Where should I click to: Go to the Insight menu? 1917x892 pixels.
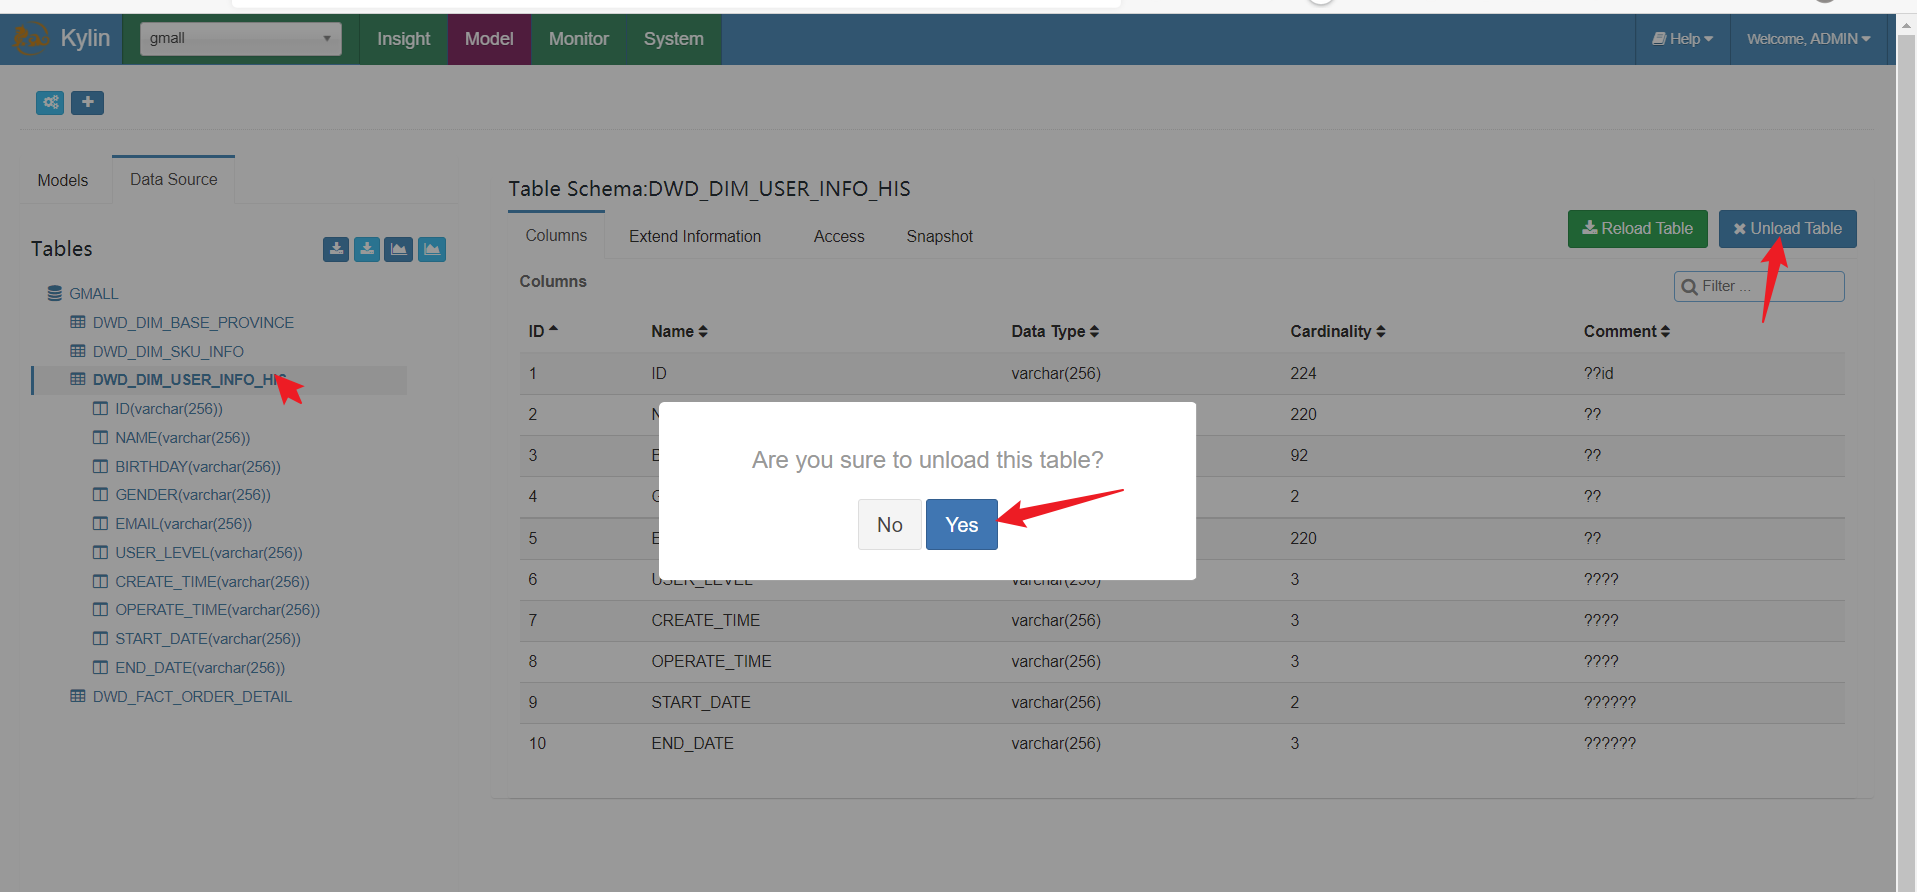point(403,39)
